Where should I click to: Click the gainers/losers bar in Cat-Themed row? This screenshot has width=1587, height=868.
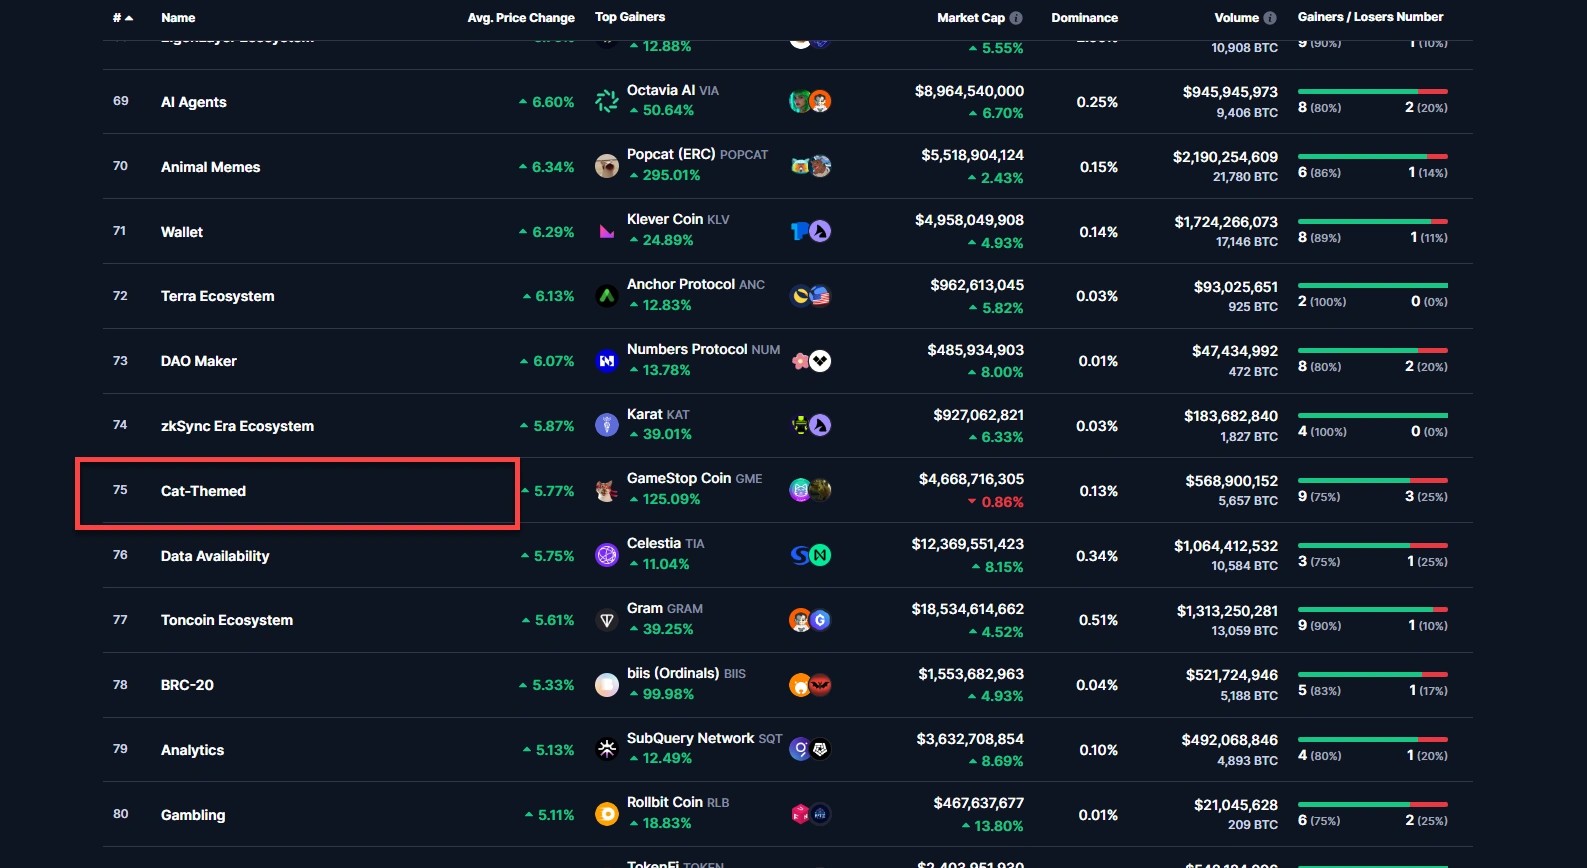1373,480
